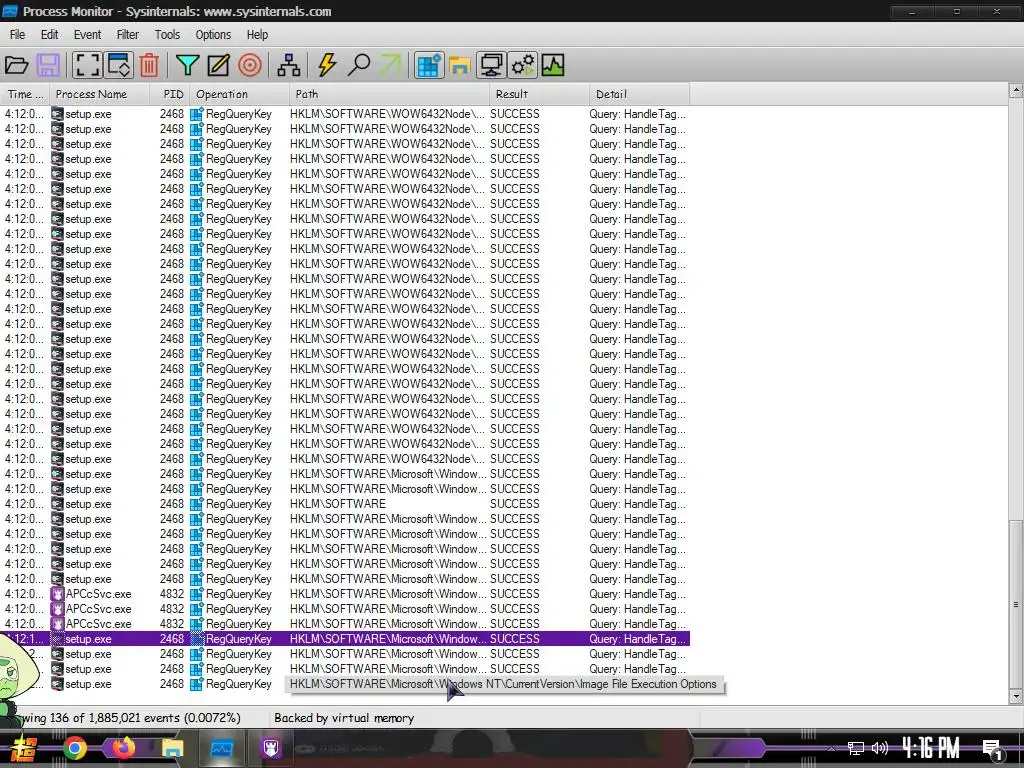This screenshot has height=768, width=1024.
Task: Click the Detail column header
Action: 639,94
